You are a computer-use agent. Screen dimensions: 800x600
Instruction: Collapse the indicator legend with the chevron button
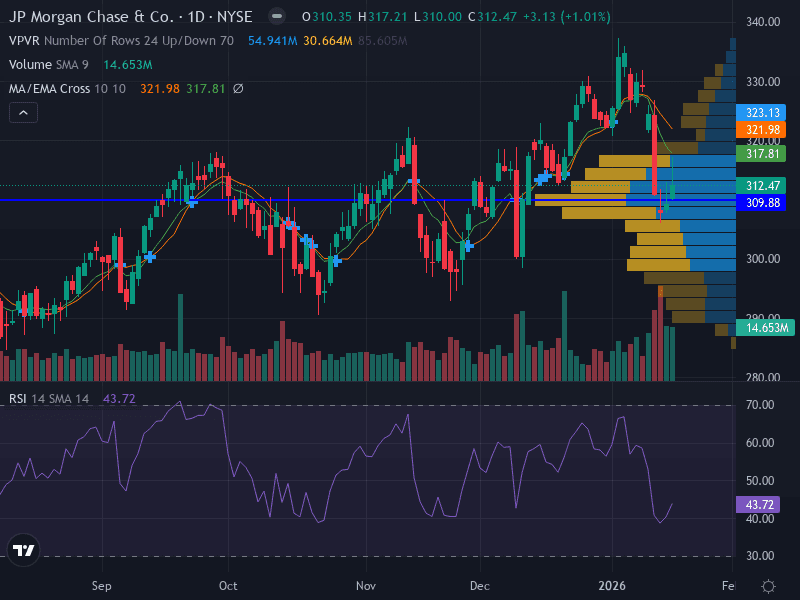pos(23,113)
